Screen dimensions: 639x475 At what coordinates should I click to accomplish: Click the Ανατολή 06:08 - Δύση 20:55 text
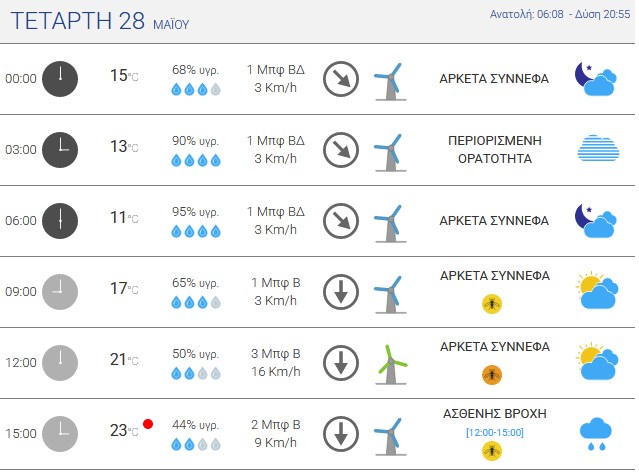(560, 14)
